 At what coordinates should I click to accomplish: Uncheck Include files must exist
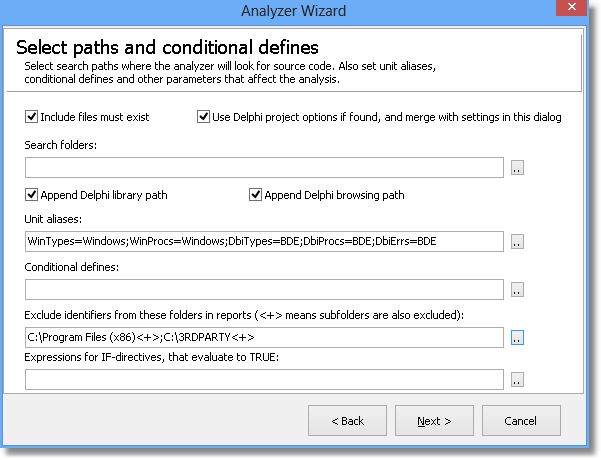pos(31,117)
